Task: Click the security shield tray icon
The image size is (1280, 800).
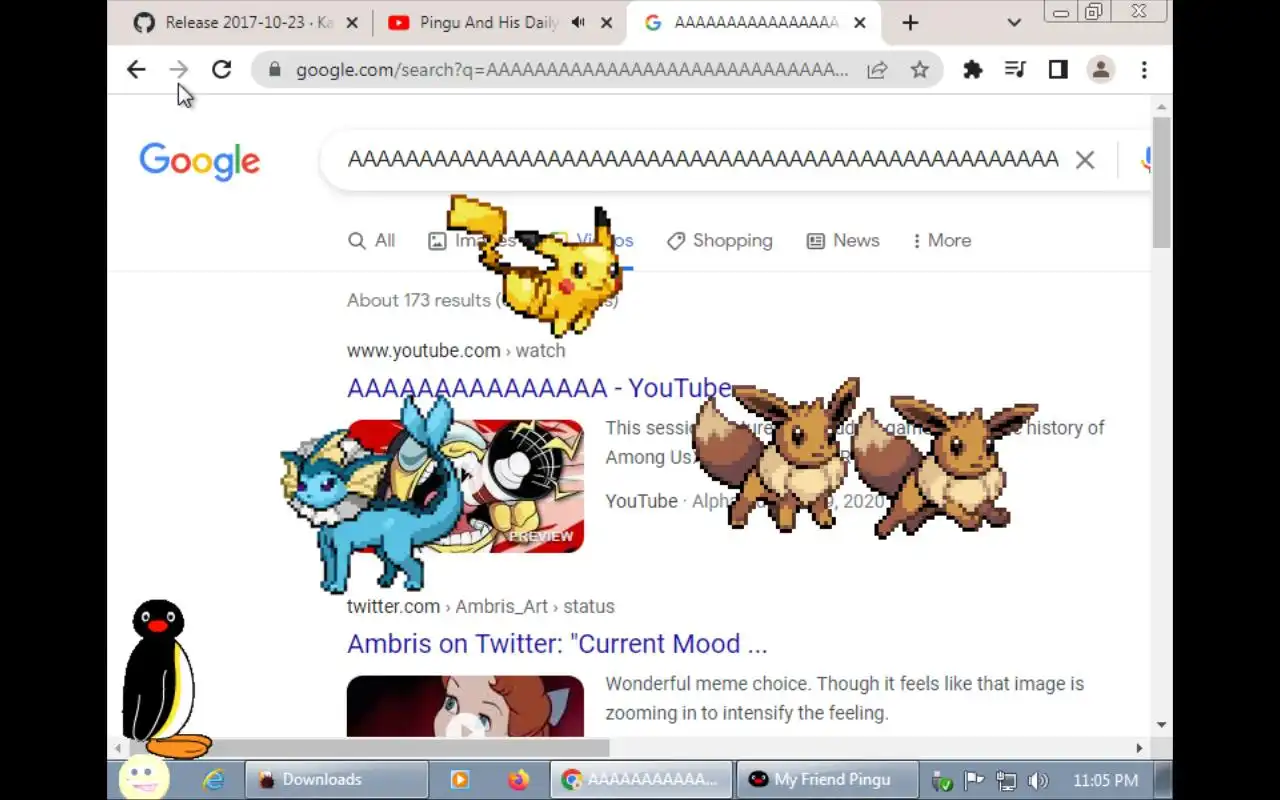Action: tap(941, 781)
